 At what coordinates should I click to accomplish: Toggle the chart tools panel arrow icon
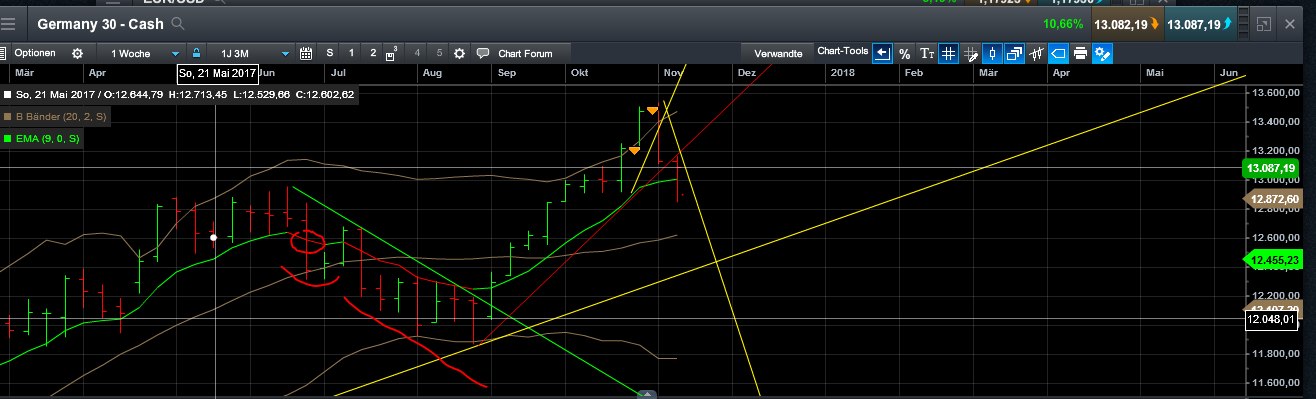[x=882, y=53]
